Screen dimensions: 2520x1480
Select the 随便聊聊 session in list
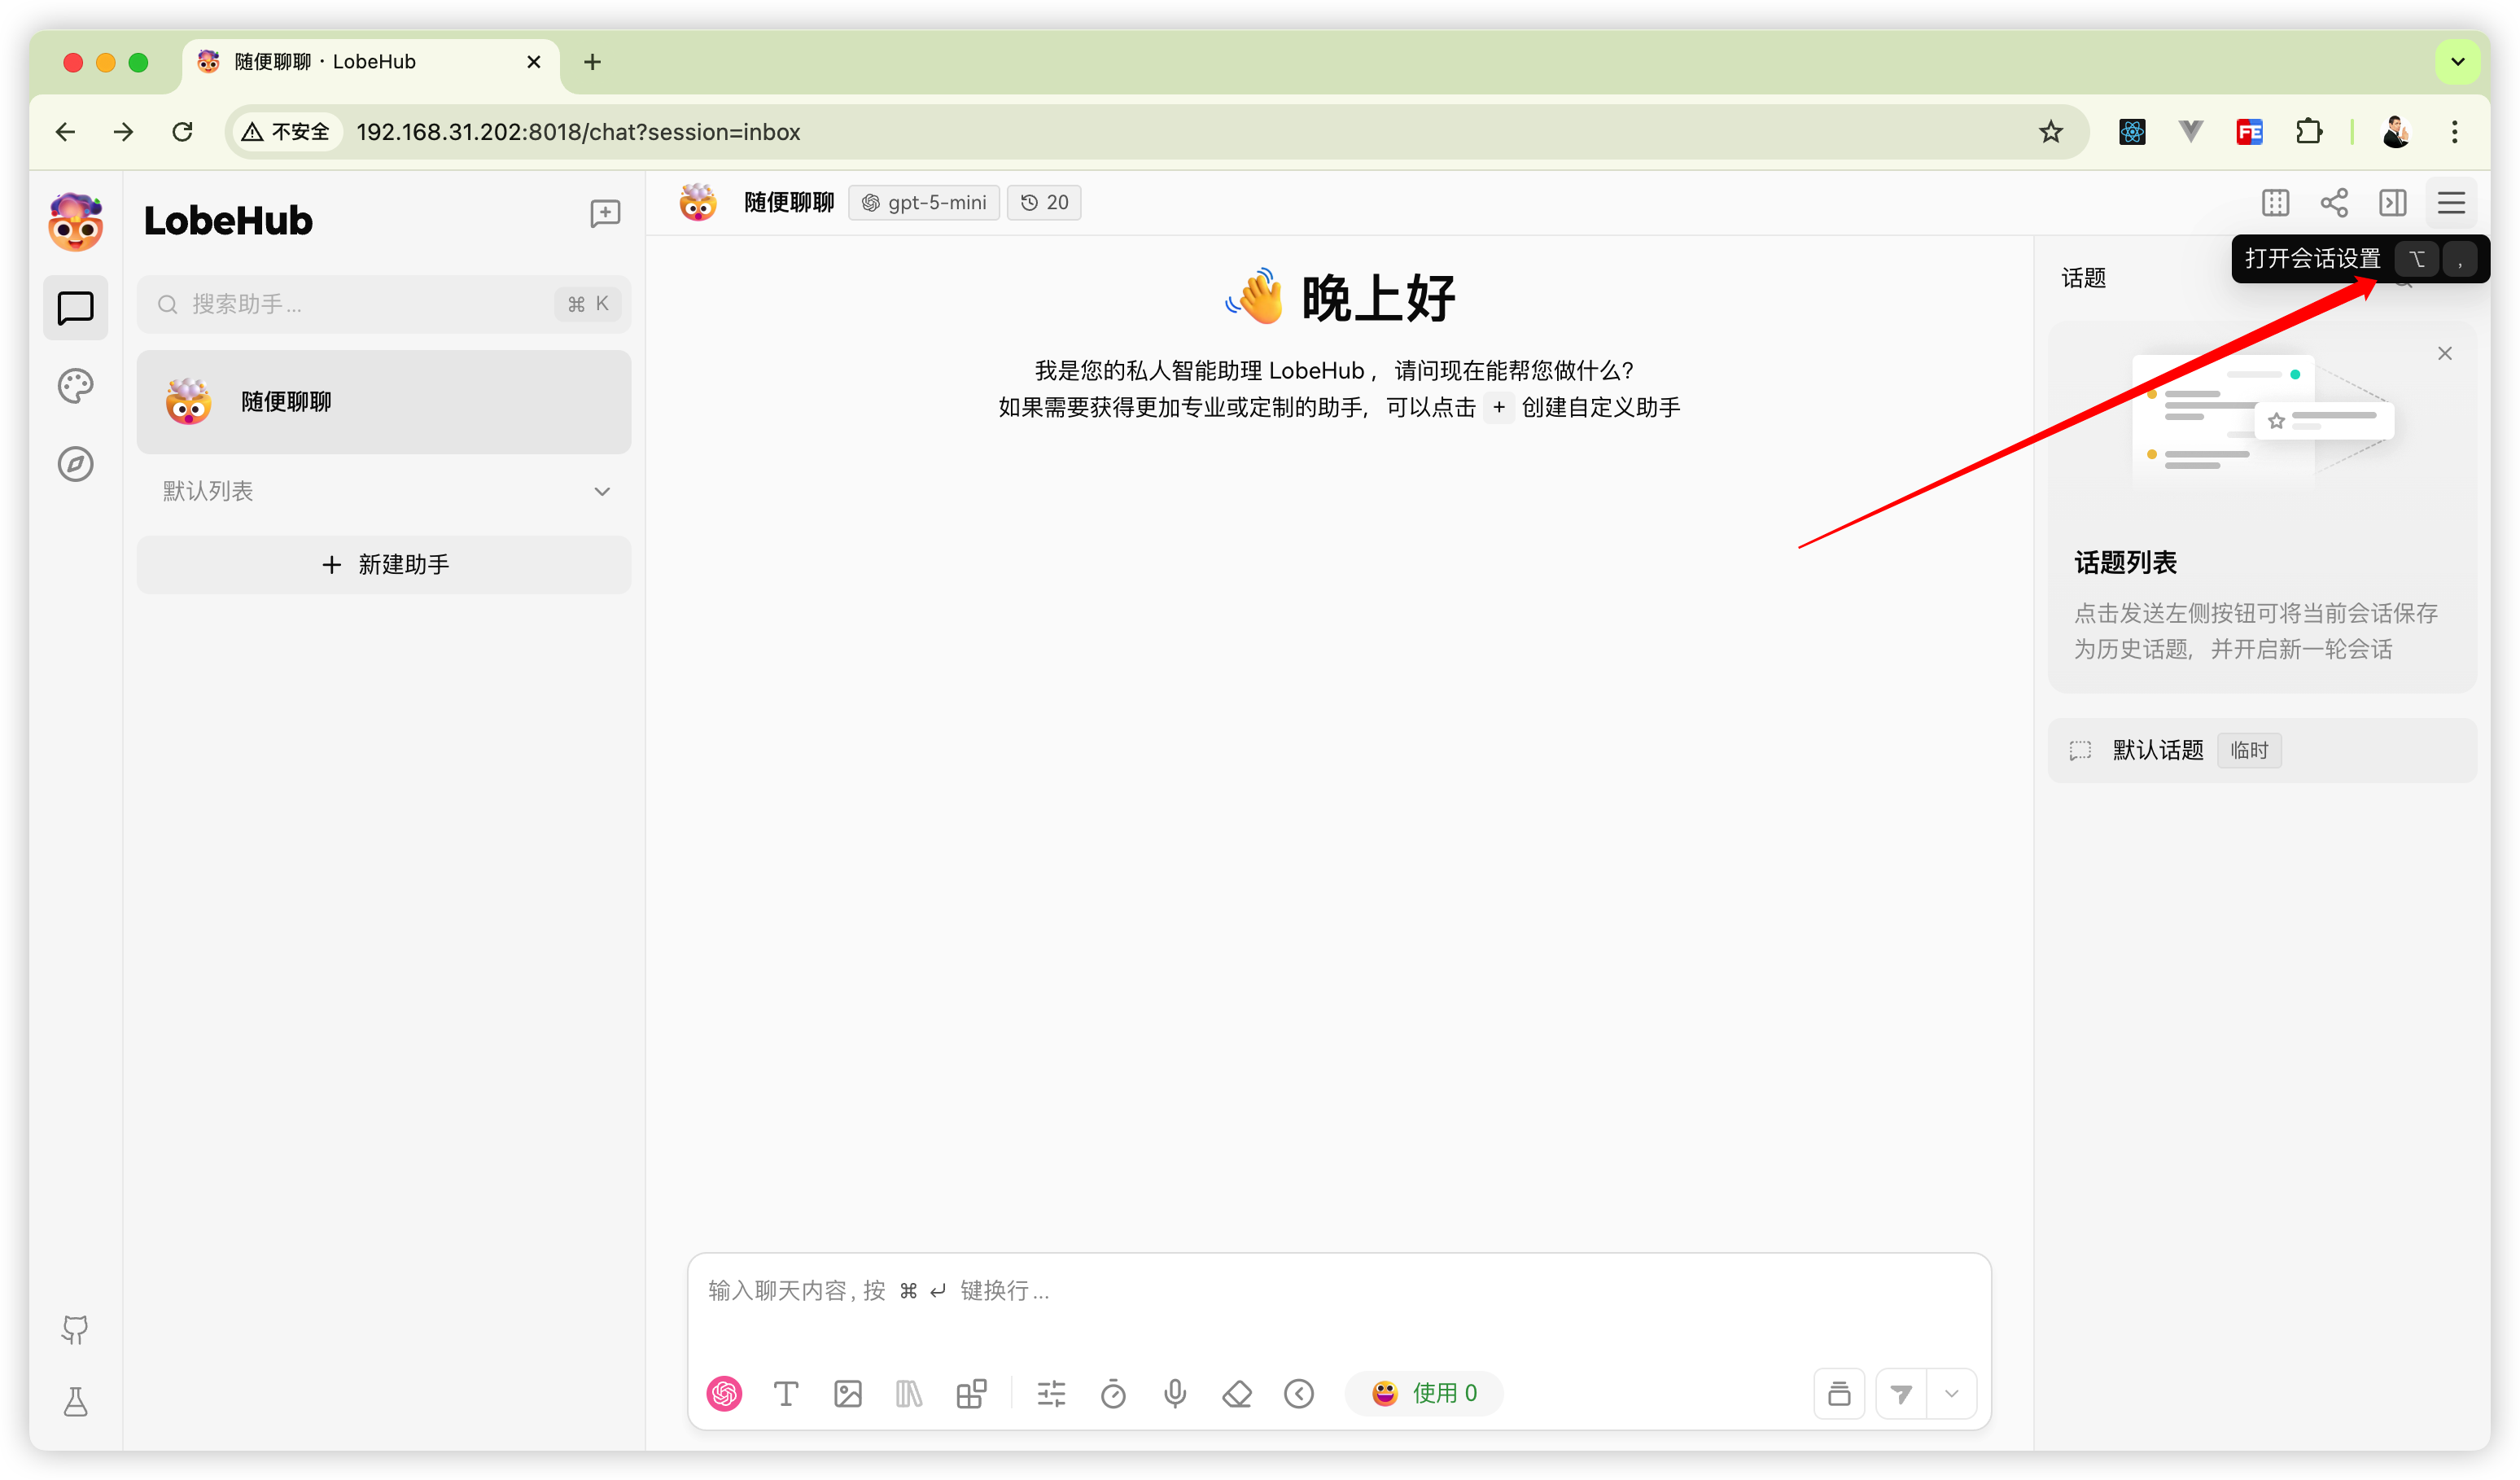(x=384, y=402)
